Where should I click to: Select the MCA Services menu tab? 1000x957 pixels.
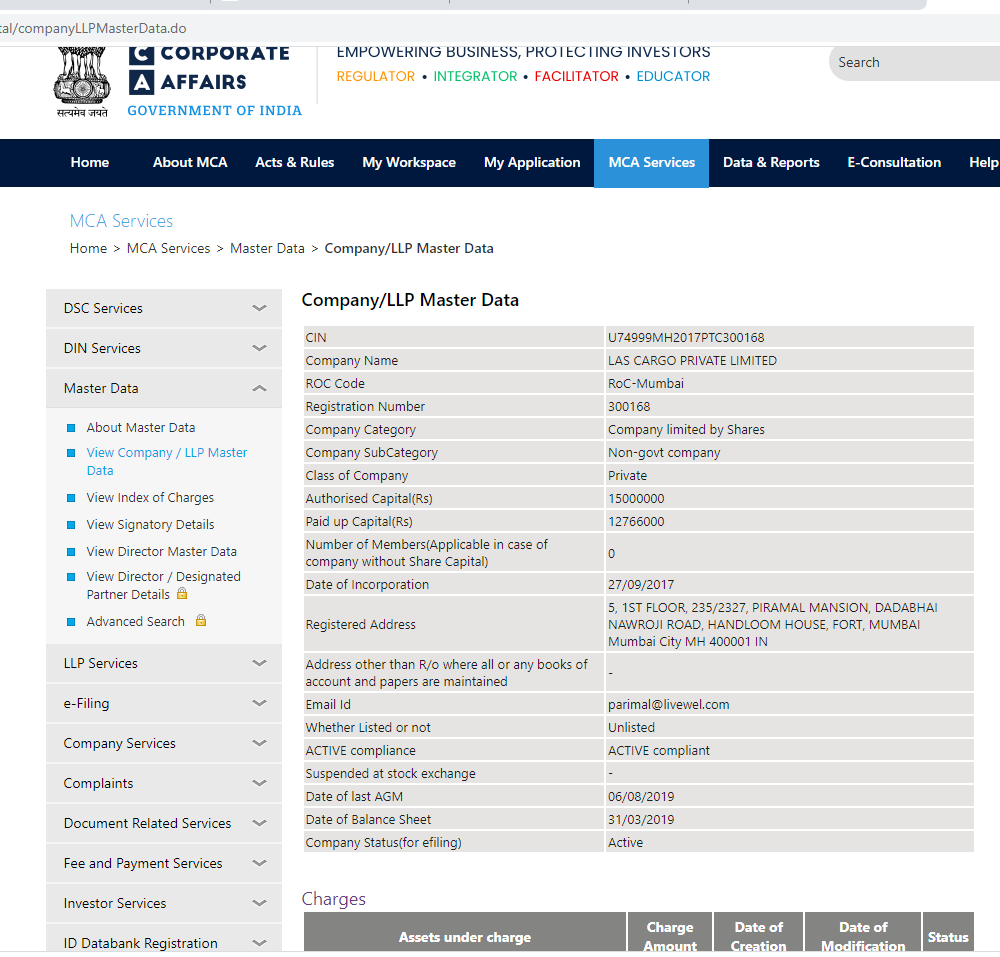[651, 163]
